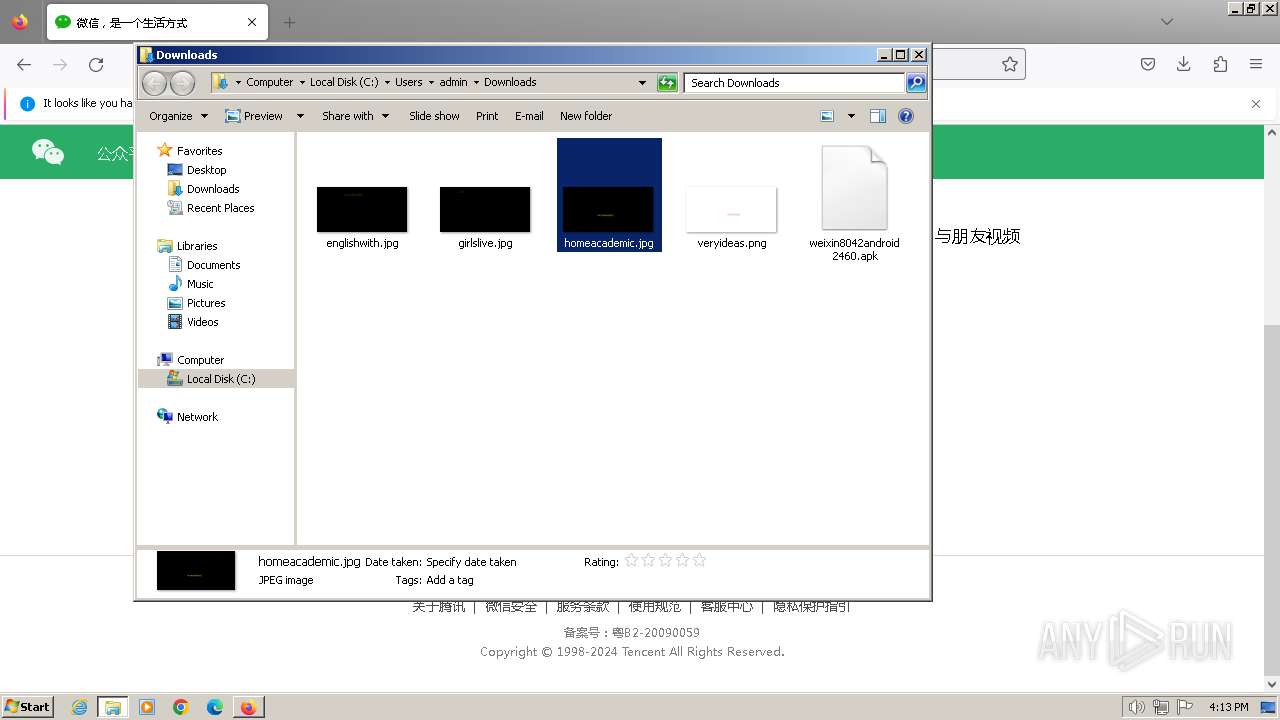Open Firefox Pocket save icon
Image resolution: width=1280 pixels, height=720 pixels.
click(x=1148, y=64)
